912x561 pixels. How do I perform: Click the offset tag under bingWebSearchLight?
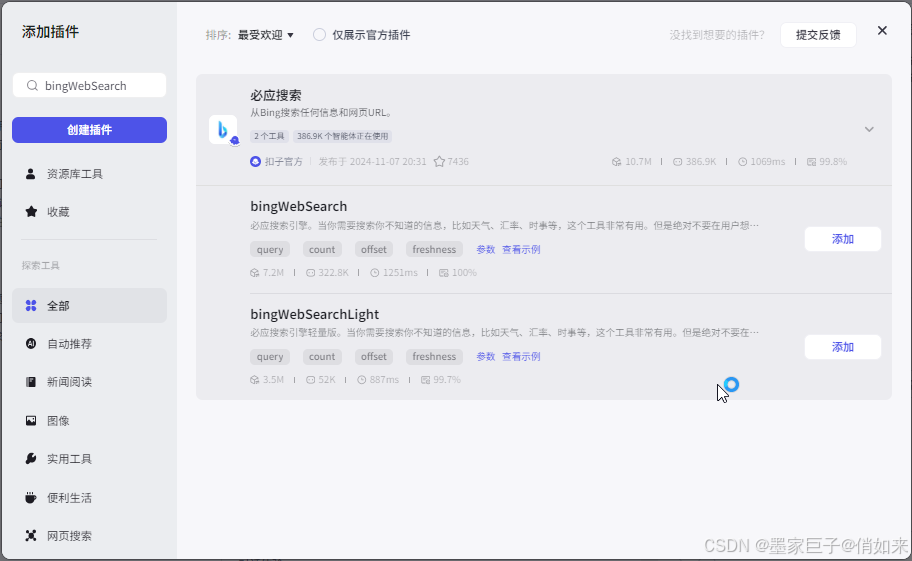[373, 356]
